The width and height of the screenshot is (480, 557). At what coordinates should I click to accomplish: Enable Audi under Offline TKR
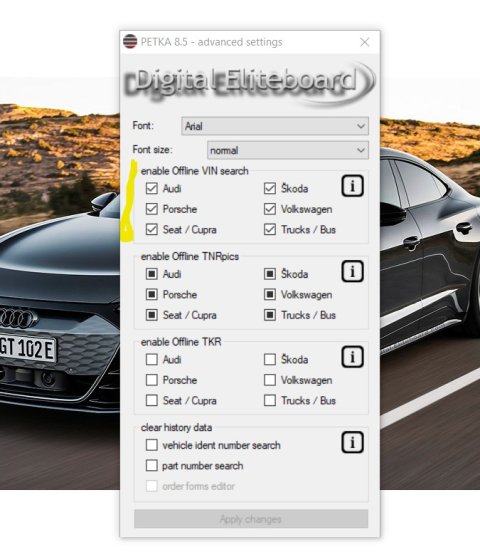[x=152, y=359]
